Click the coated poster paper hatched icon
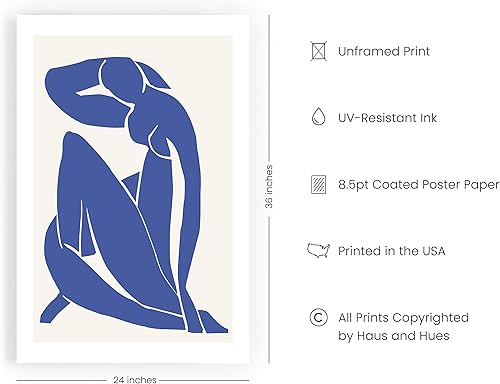500x384 pixels. tap(318, 184)
